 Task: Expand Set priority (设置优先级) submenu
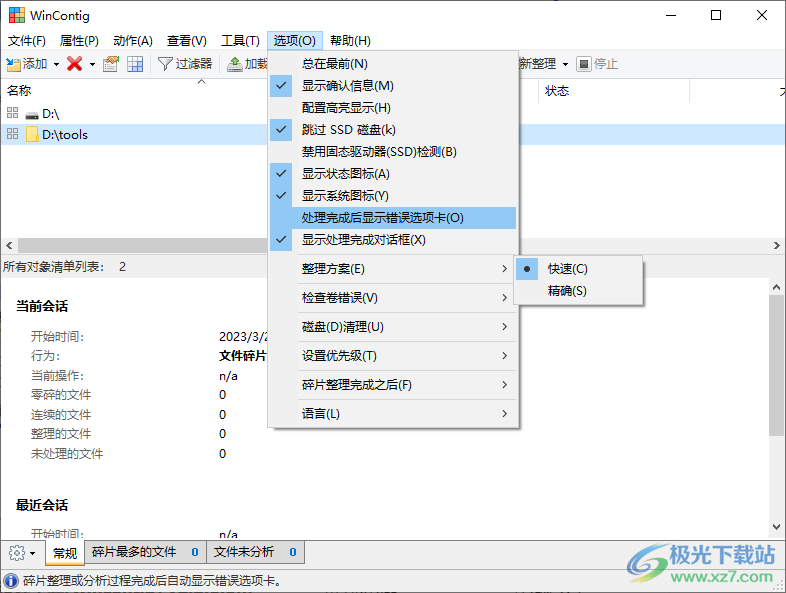392,356
